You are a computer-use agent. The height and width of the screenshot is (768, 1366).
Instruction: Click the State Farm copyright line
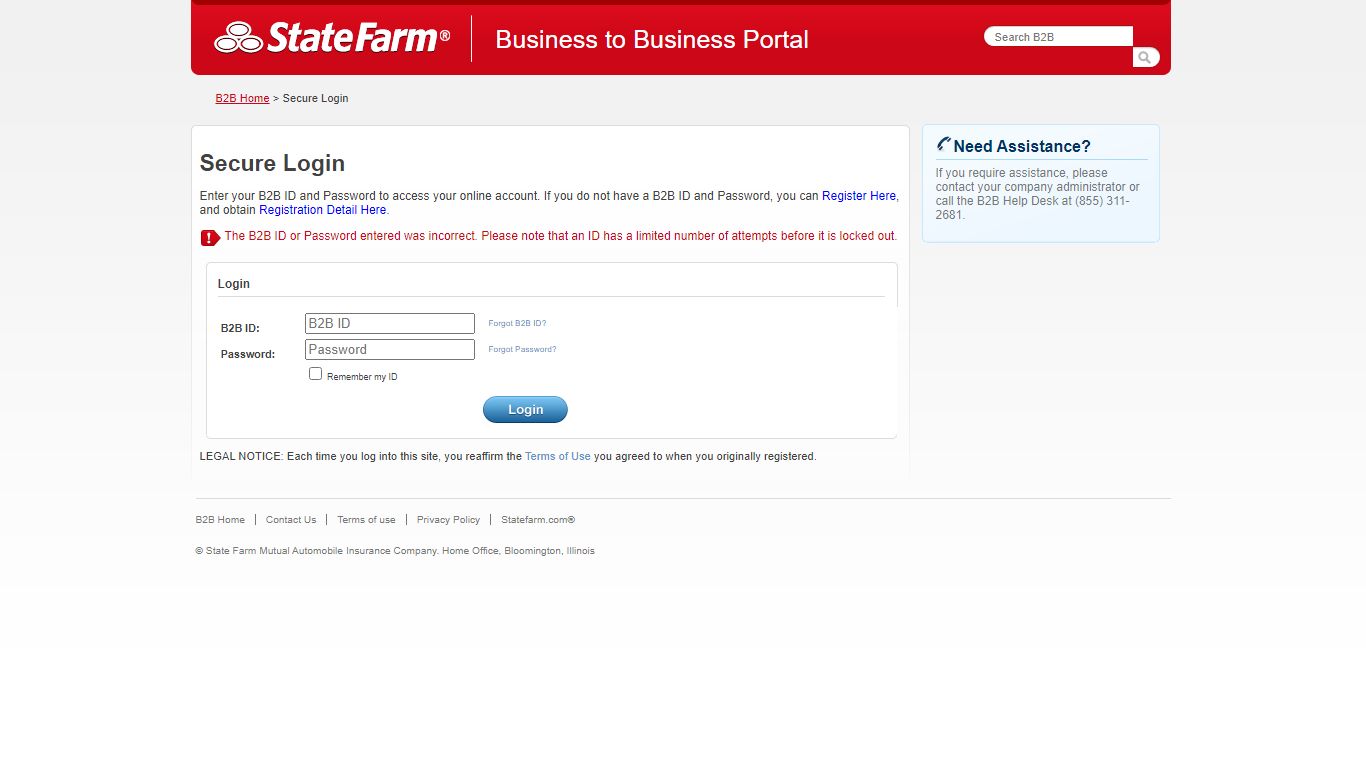coord(395,551)
